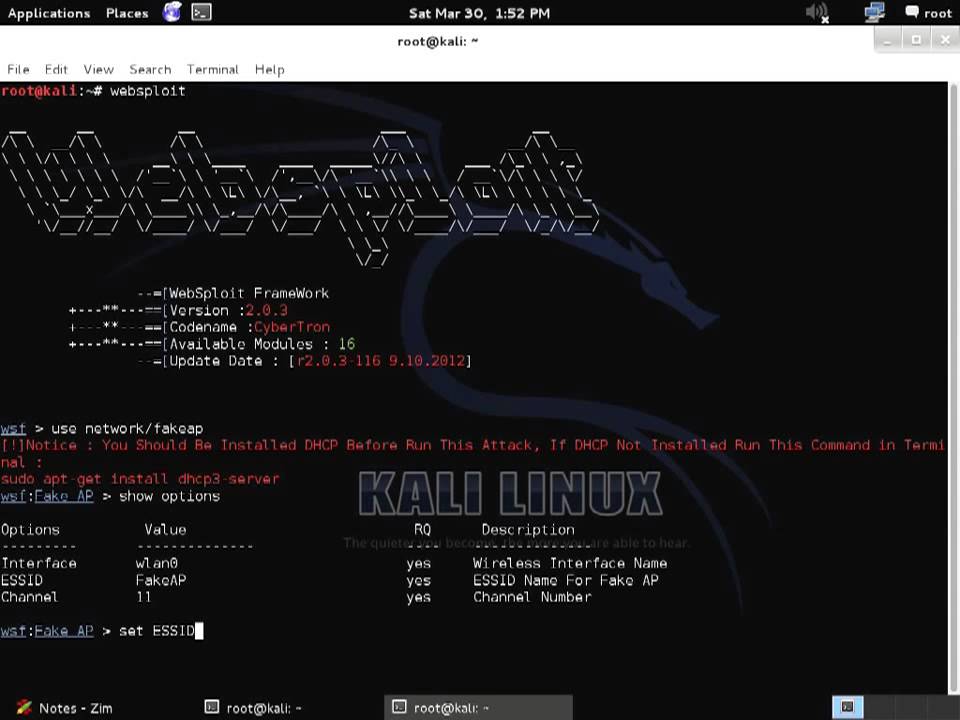Open the Places menu
Image resolution: width=960 pixels, height=720 pixels.
(x=127, y=13)
